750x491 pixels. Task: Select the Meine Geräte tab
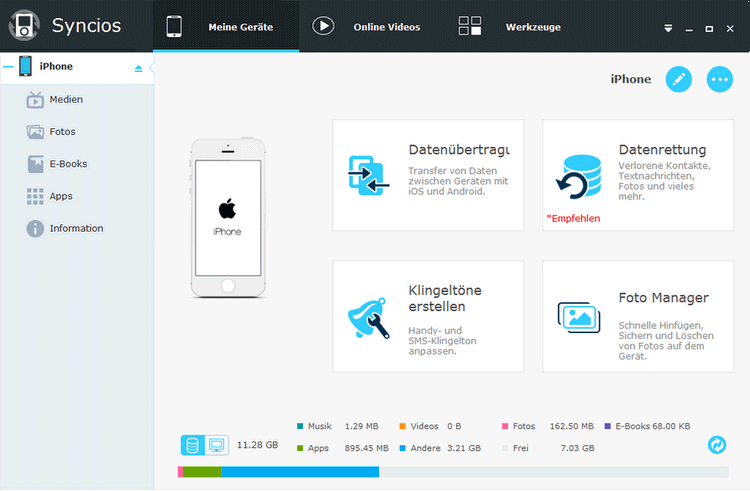pos(225,27)
